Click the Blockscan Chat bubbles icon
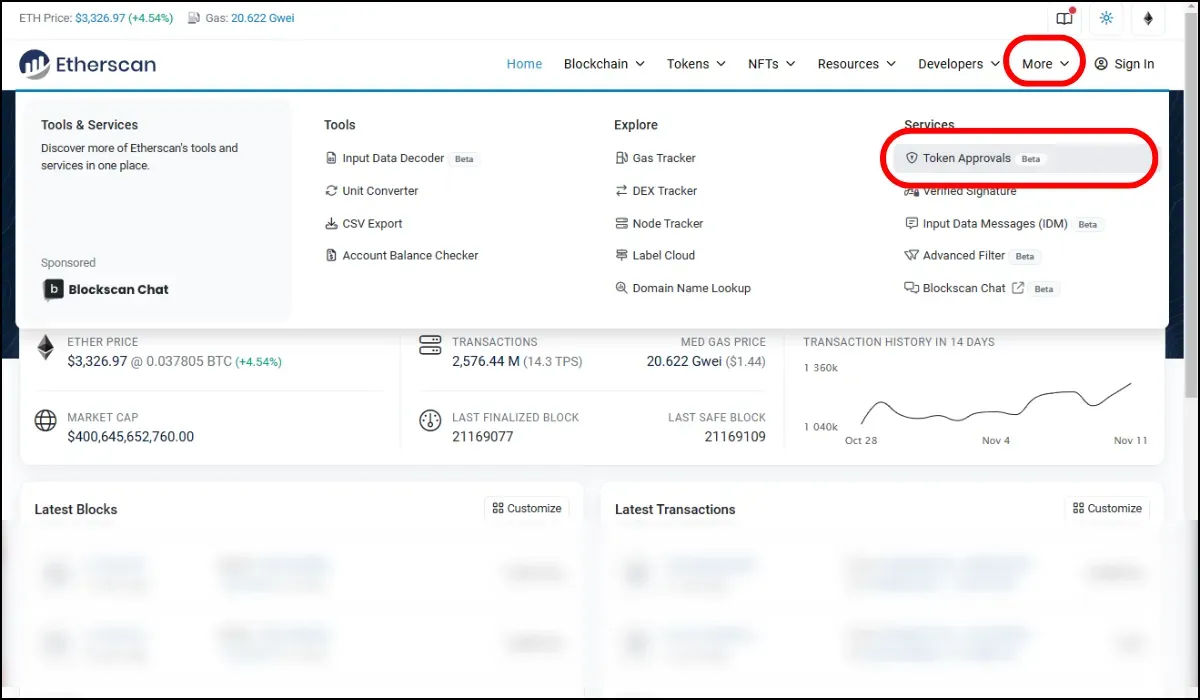Image resolution: width=1200 pixels, height=700 pixels. (x=912, y=288)
